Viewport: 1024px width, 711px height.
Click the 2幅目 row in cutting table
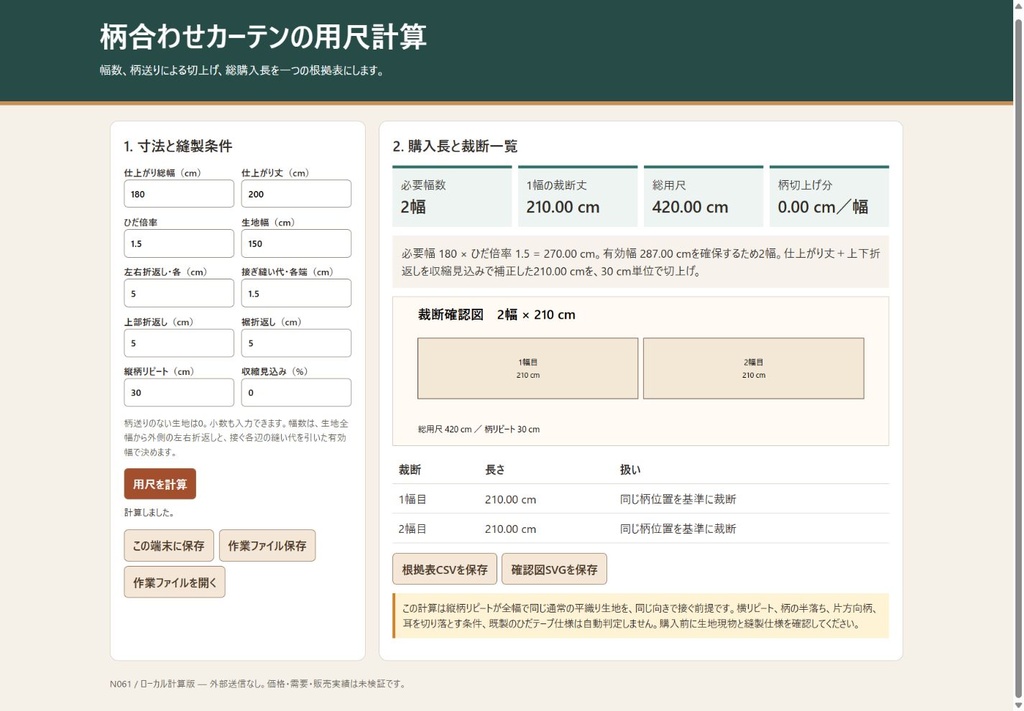click(x=641, y=528)
